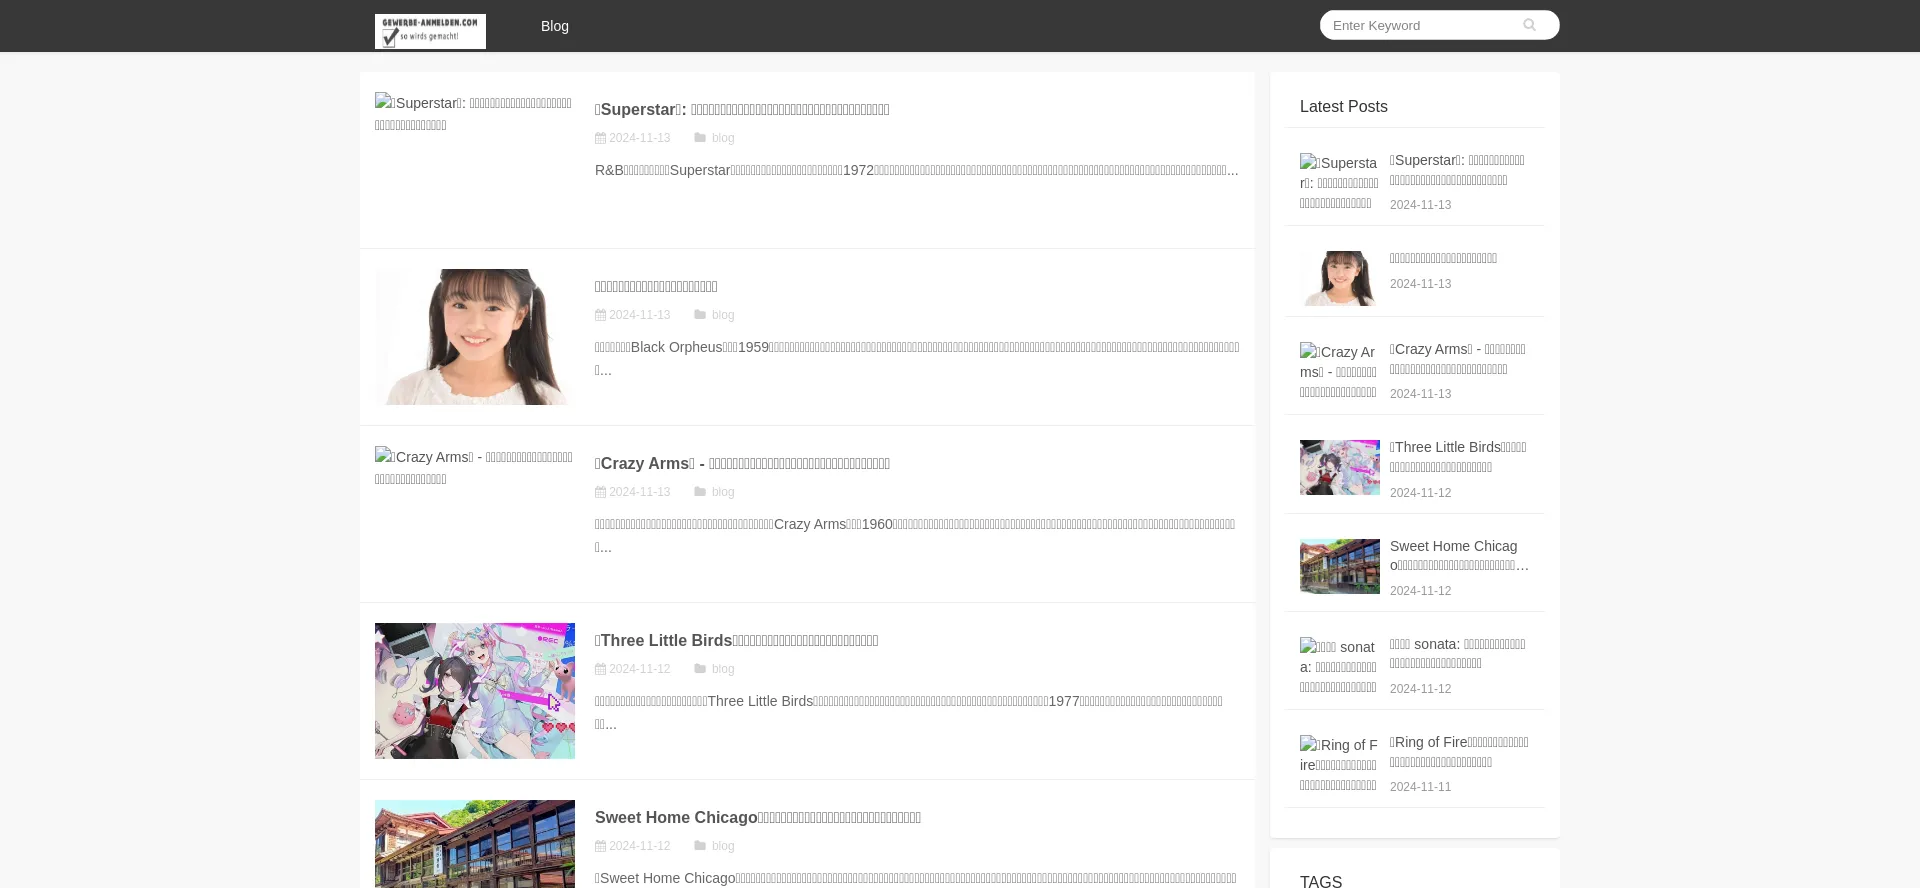
Task: Open blog category under Three Little Birds post
Action: click(x=723, y=669)
